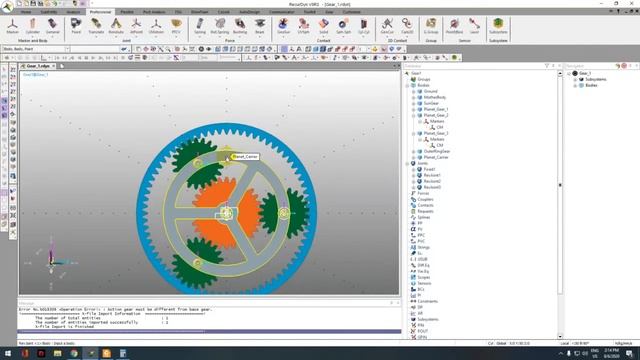Select the Contacts item in the tree
Image resolution: width=640 pixels, height=360 pixels.
425,205
